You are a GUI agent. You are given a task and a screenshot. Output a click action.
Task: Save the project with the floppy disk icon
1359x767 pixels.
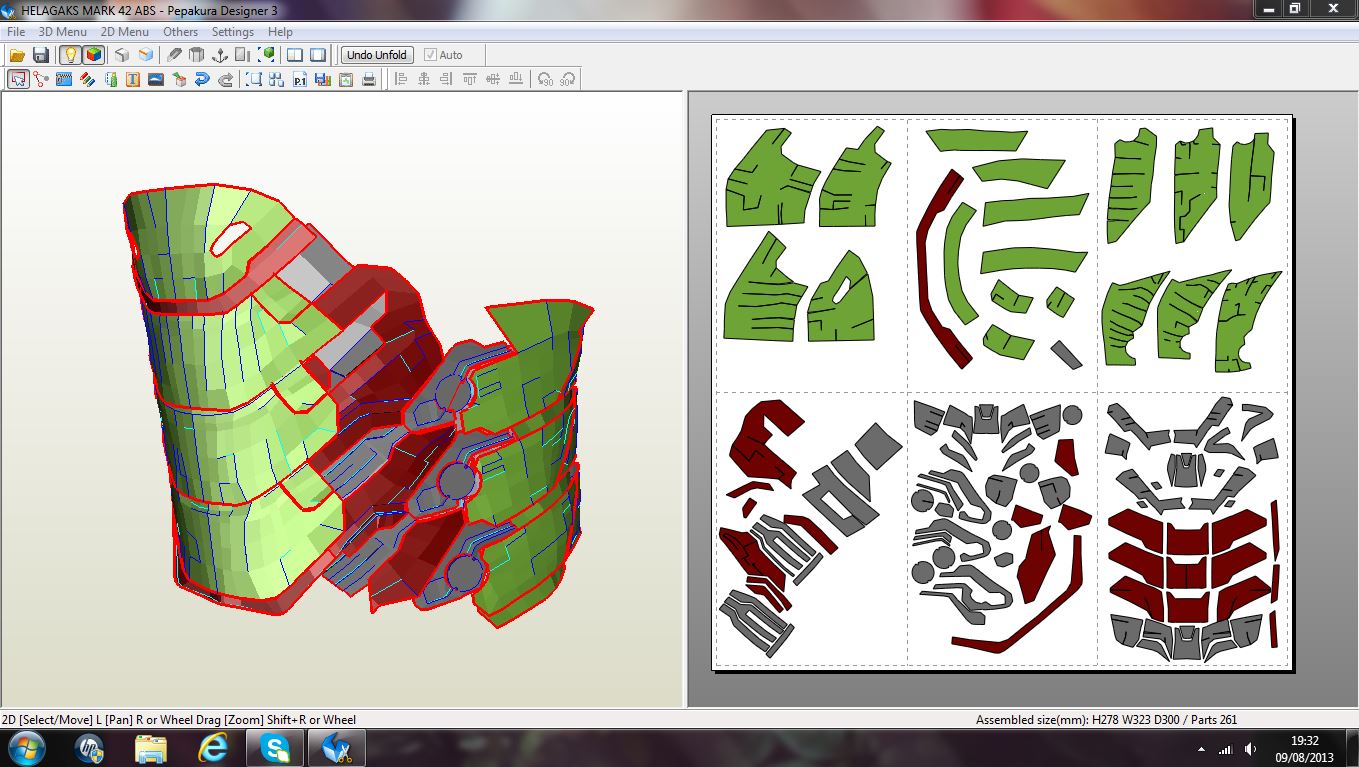41,55
